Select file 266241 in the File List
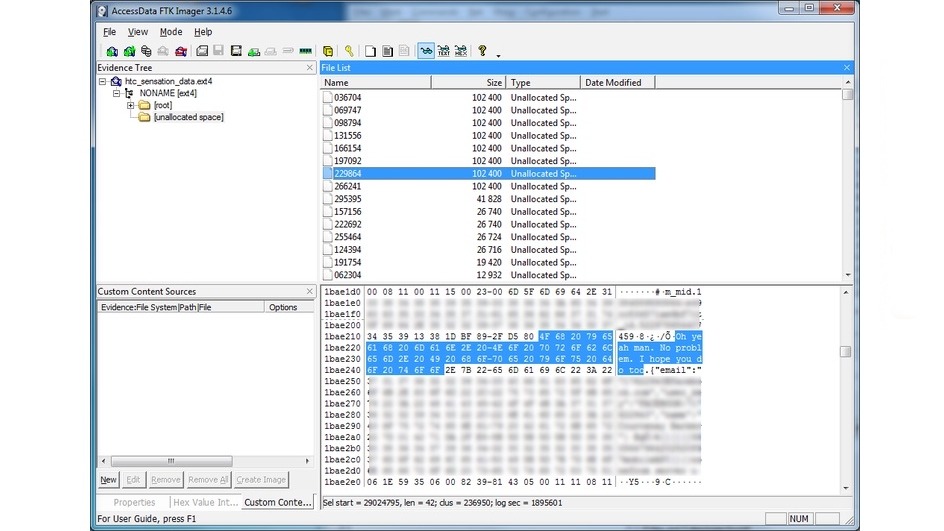 point(348,186)
